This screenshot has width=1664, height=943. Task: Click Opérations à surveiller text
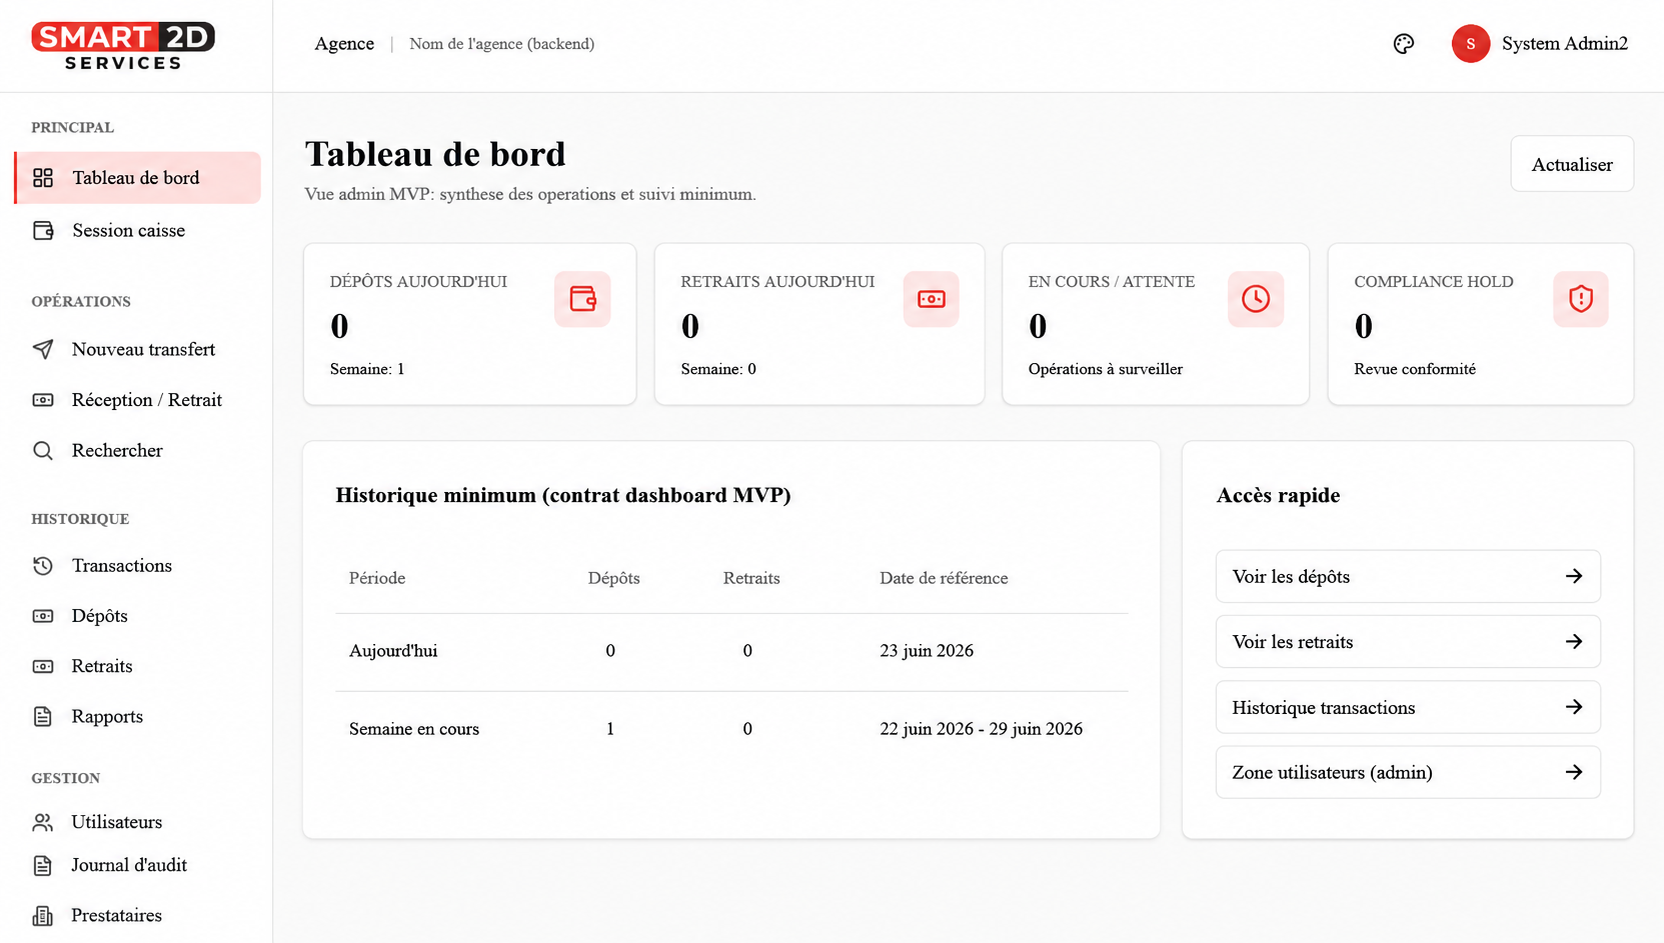[1105, 369]
